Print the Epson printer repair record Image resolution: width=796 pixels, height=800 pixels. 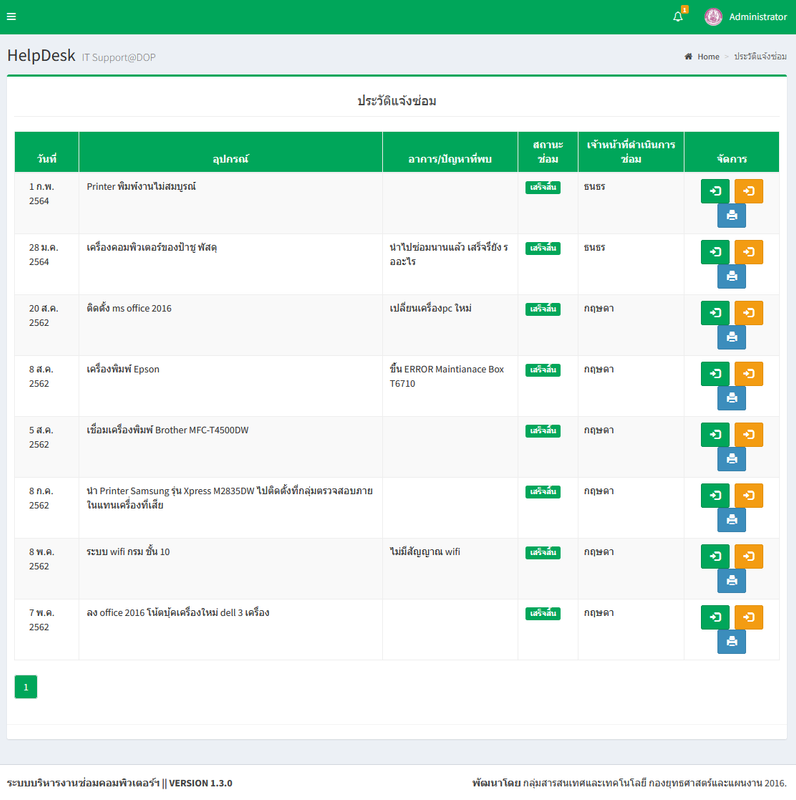click(731, 399)
